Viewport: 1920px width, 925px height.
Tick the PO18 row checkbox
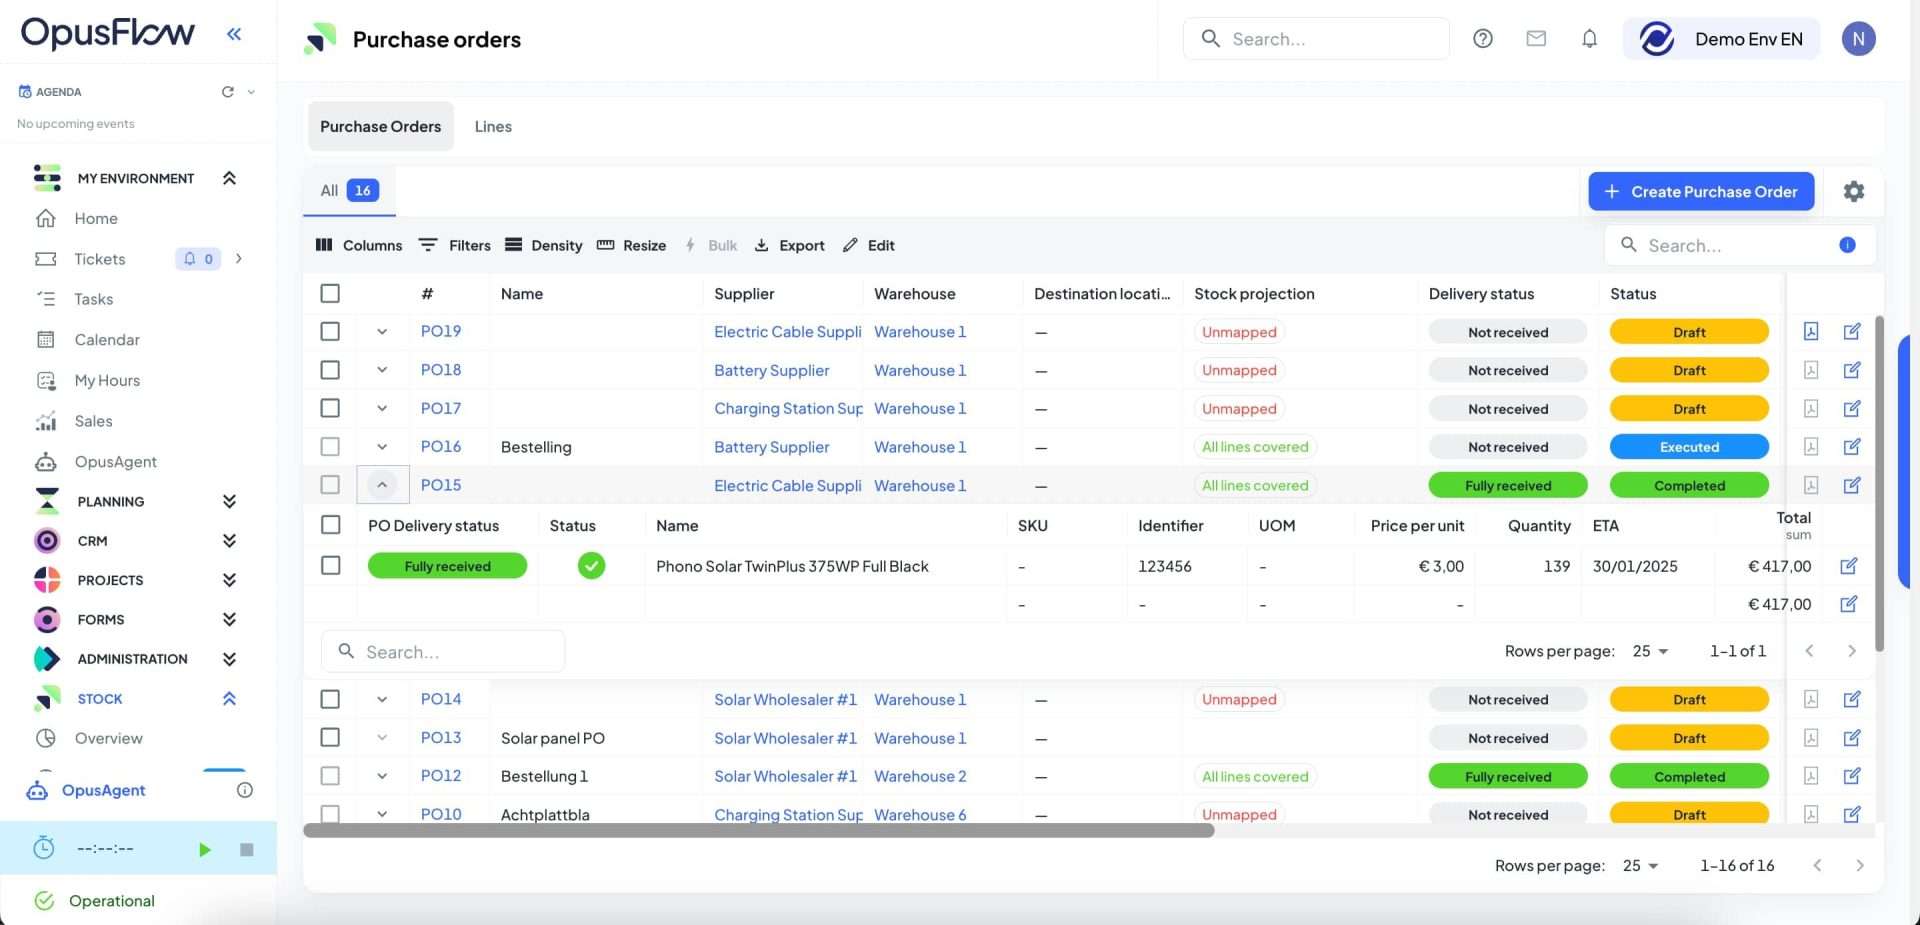[x=330, y=370]
